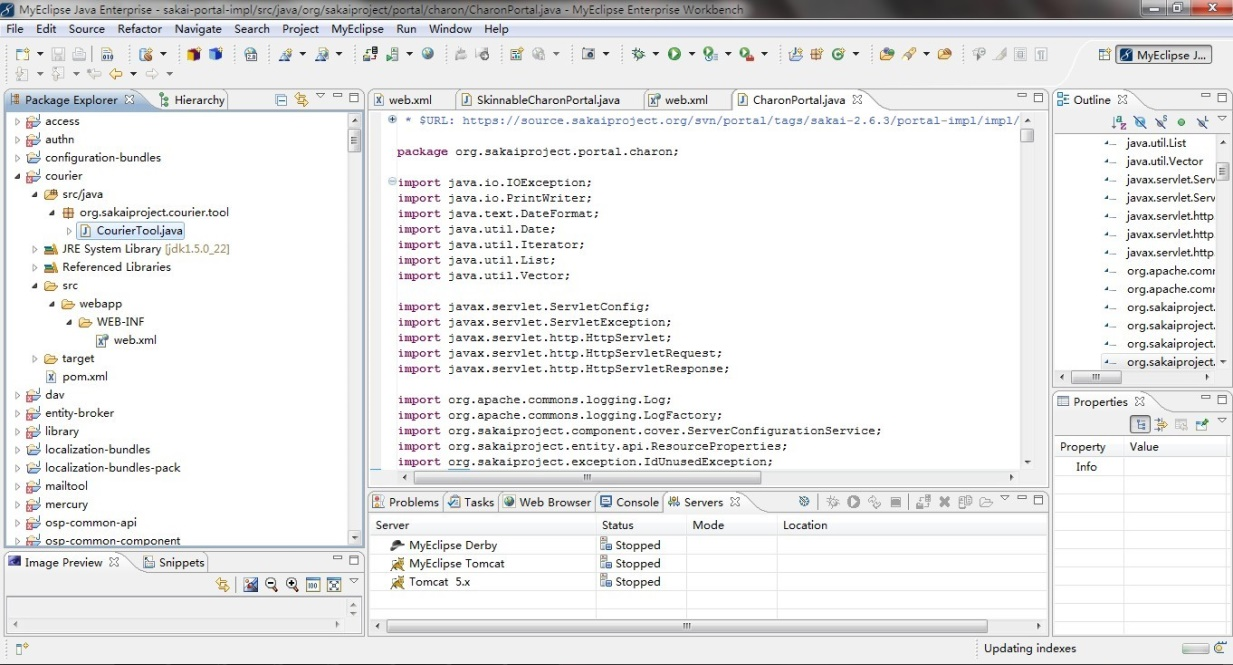1233x665 pixels.
Task: Switch to the Hierarchy tab
Action: (x=191, y=100)
